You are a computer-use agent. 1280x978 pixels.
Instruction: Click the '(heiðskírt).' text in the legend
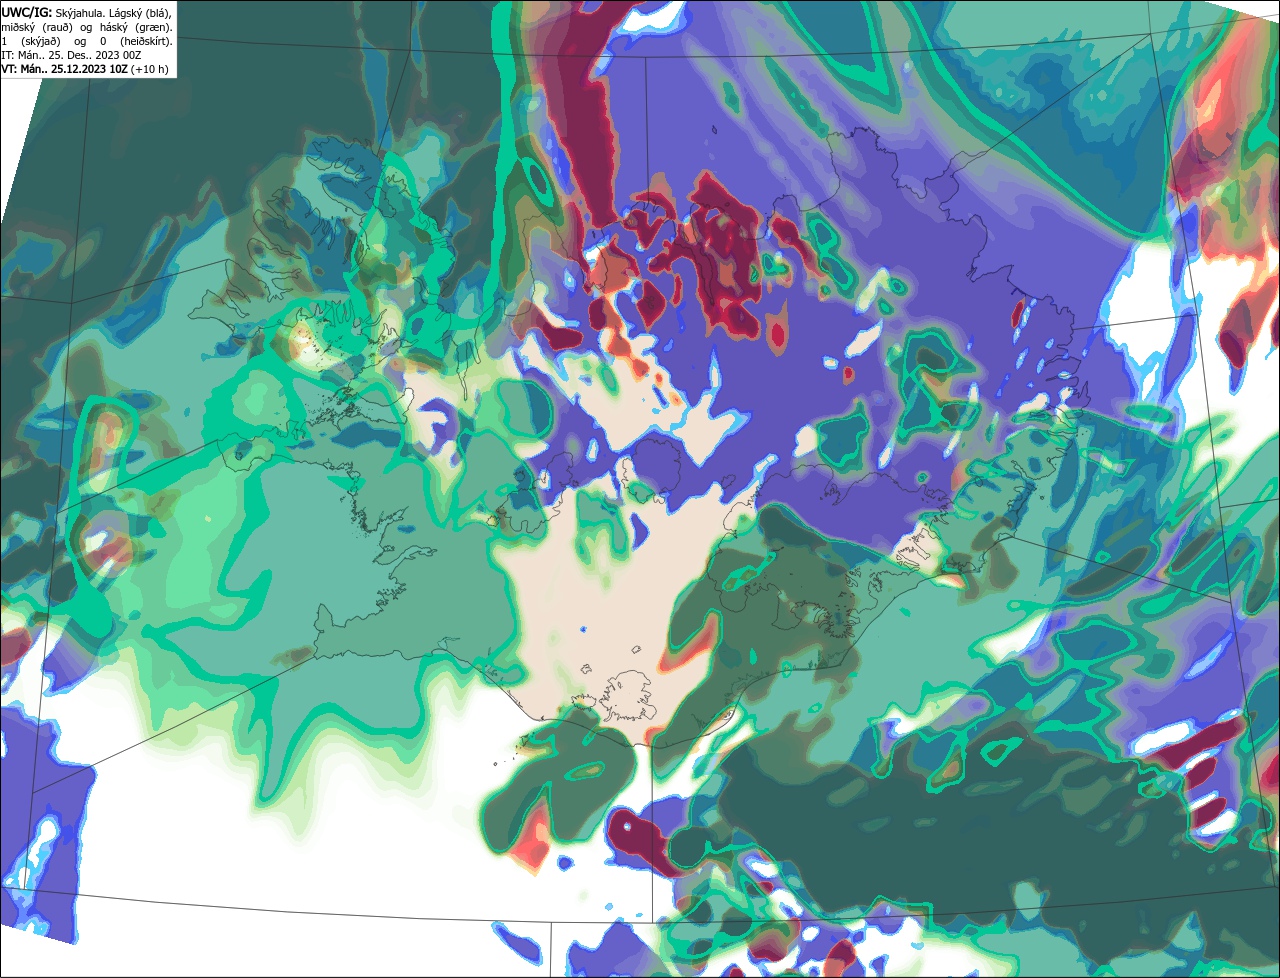(x=146, y=42)
